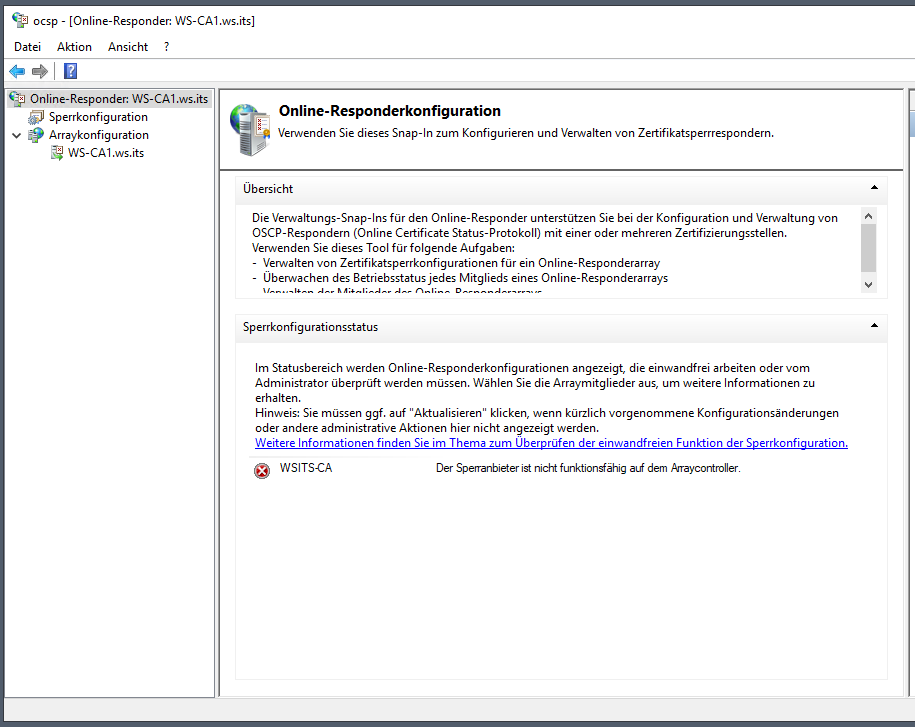Open the Datei menu
Viewport: 915px width, 727px height.
(27, 47)
